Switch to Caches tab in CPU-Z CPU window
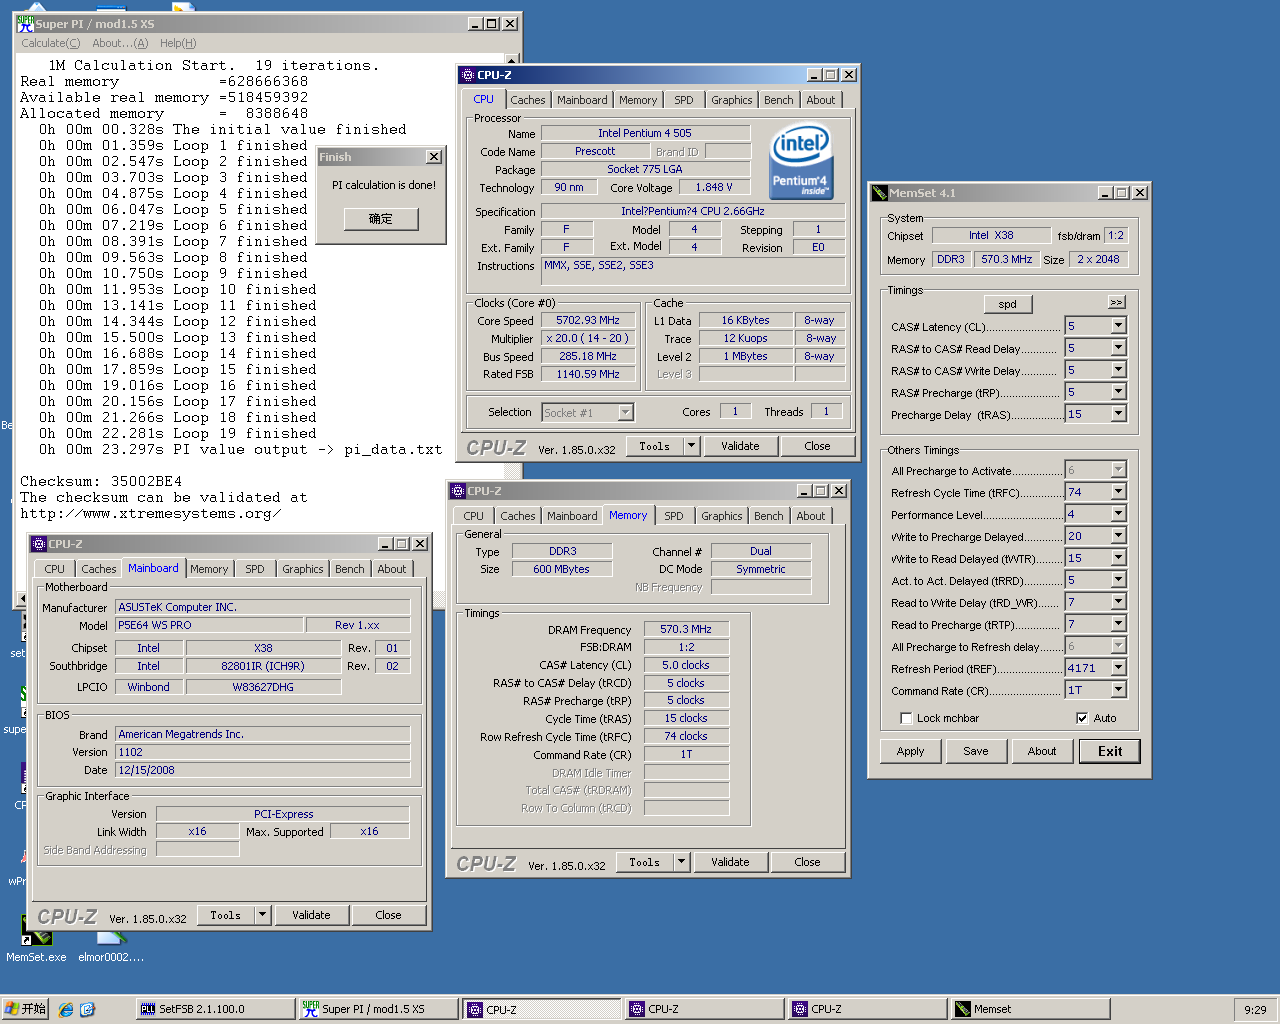This screenshot has height=1024, width=1280. click(x=528, y=100)
